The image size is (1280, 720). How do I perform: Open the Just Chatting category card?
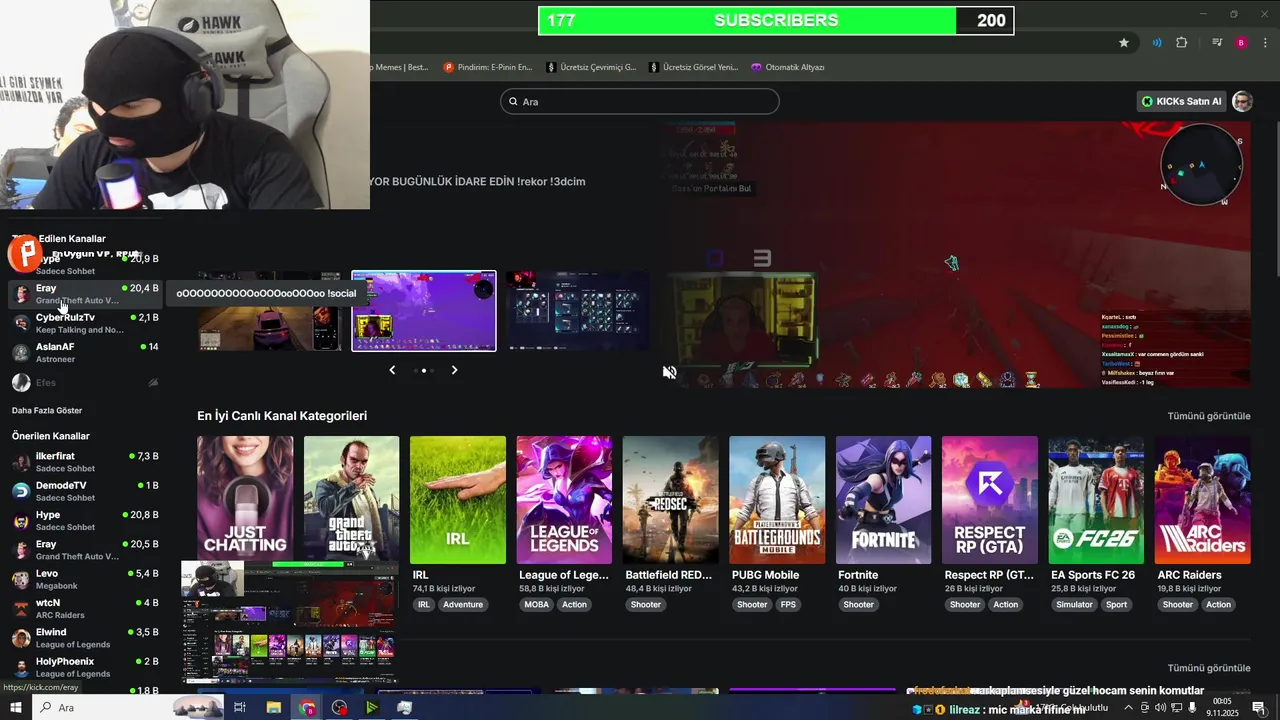245,500
